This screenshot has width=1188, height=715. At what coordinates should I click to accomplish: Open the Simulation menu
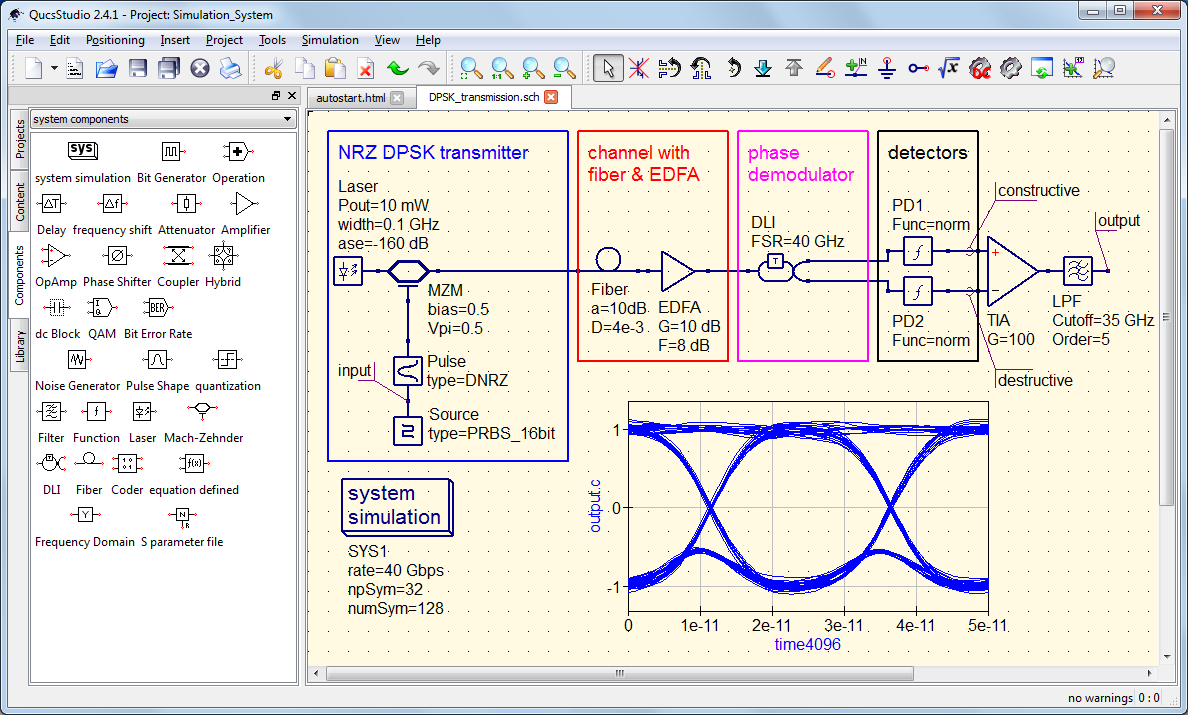tap(329, 40)
